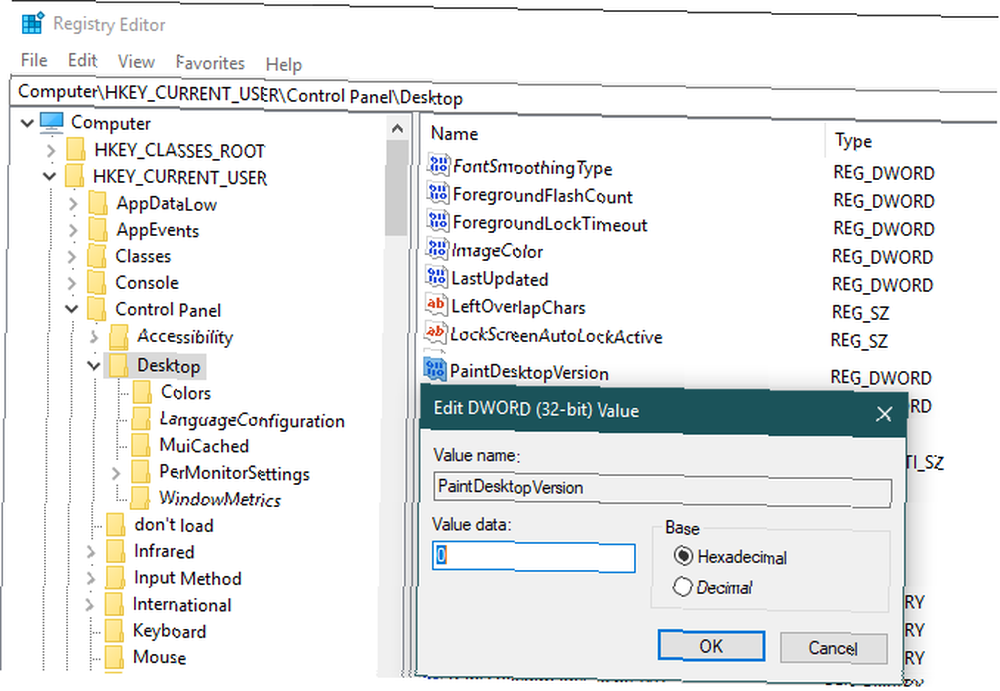This screenshot has height=691, width=1000.
Task: Expand the AppEvents key
Action: (73, 230)
